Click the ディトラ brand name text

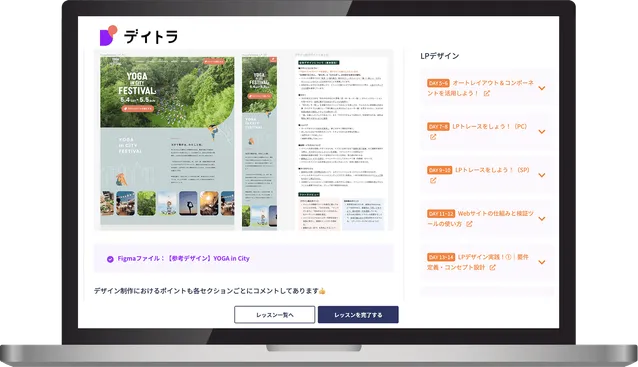click(x=151, y=37)
